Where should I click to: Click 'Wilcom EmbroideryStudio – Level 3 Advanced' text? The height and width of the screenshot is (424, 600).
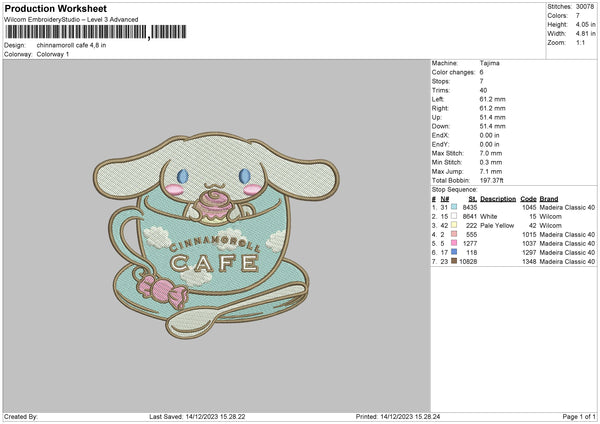71,20
